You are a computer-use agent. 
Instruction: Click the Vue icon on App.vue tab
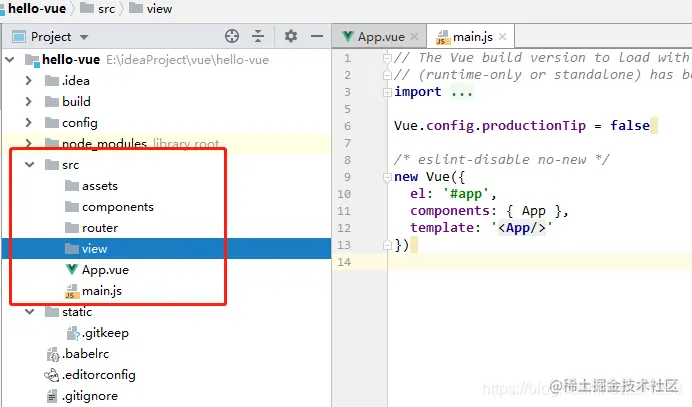348,37
